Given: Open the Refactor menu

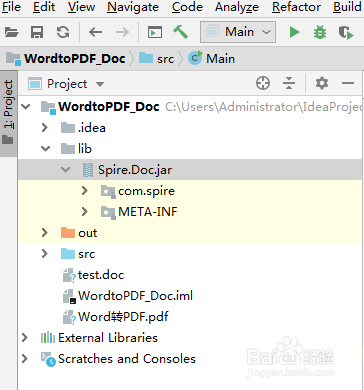Looking at the screenshot, I should pos(297,7).
